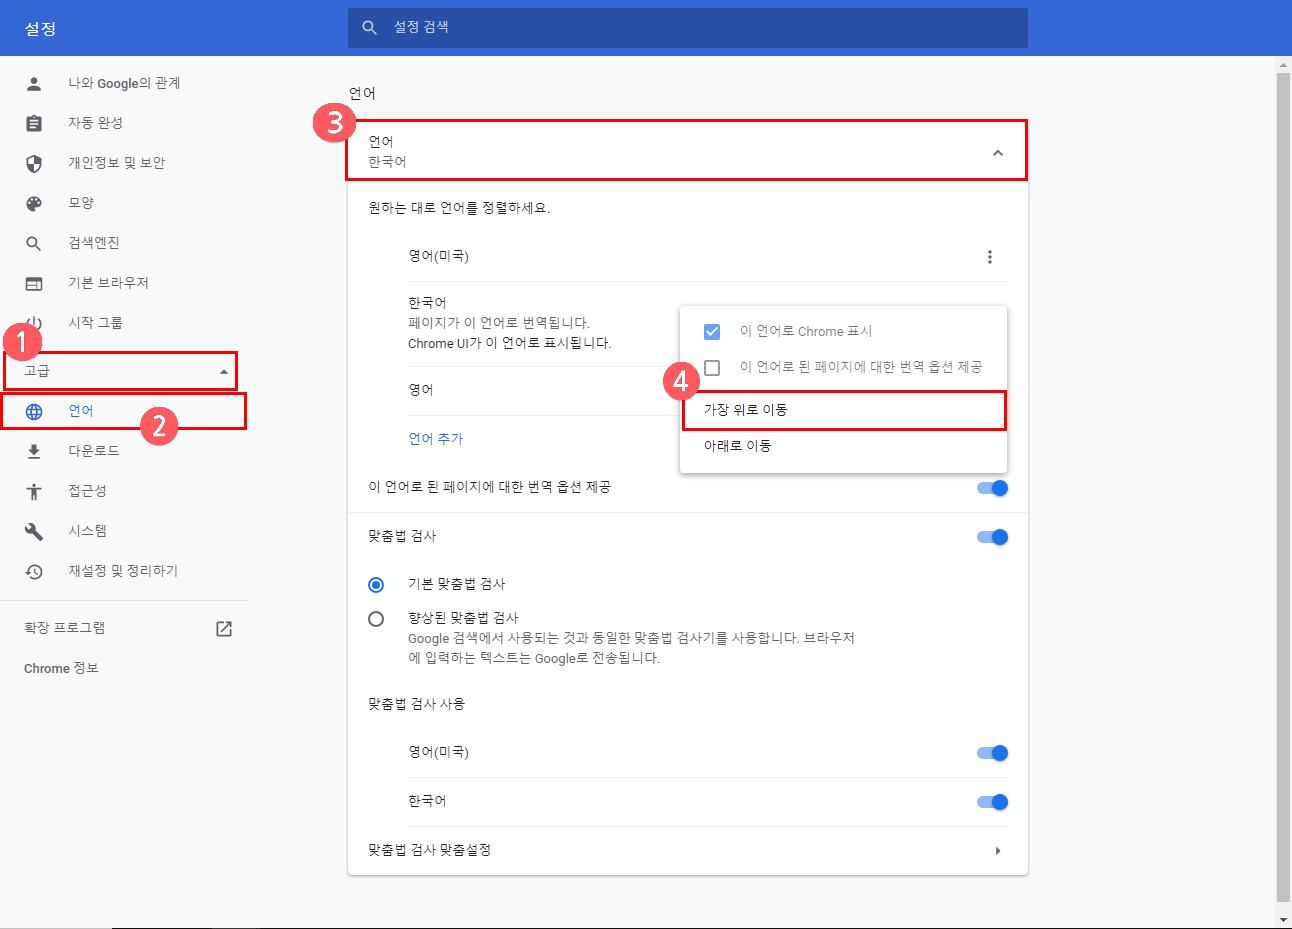1292x929 pixels.
Task: Collapse the 고급 section chevron
Action: coord(224,369)
